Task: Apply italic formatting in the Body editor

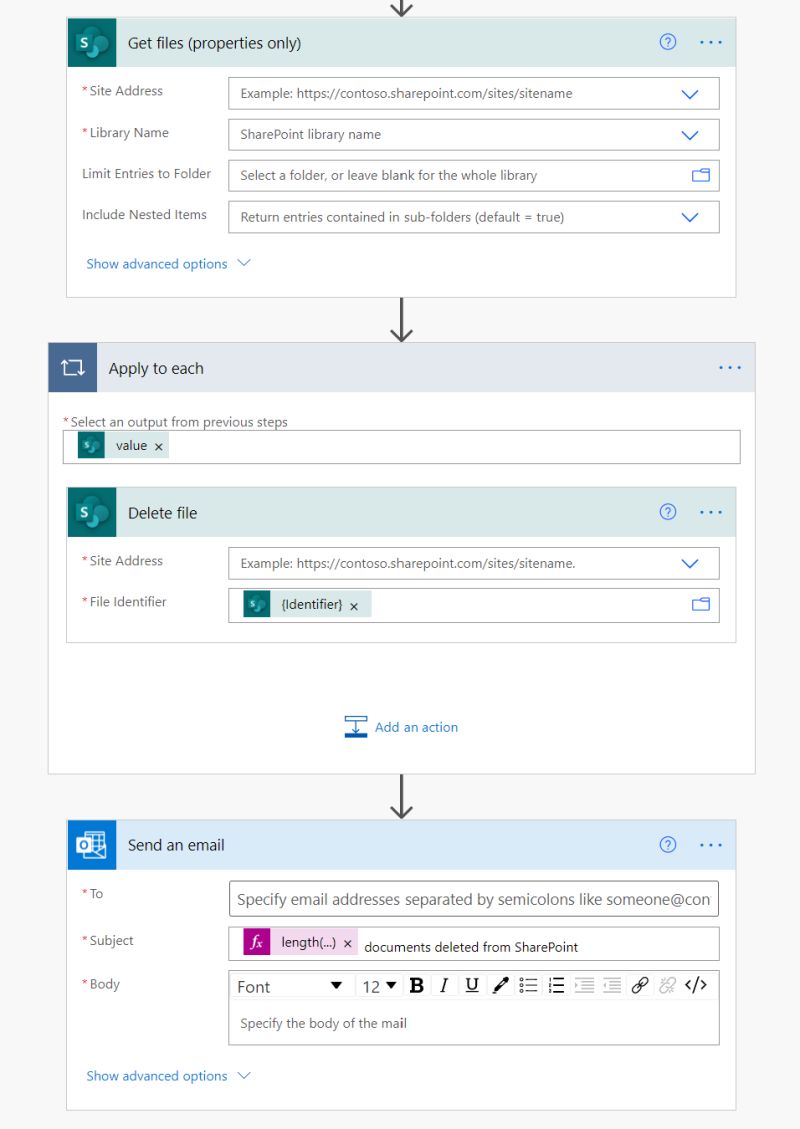Action: [443, 985]
